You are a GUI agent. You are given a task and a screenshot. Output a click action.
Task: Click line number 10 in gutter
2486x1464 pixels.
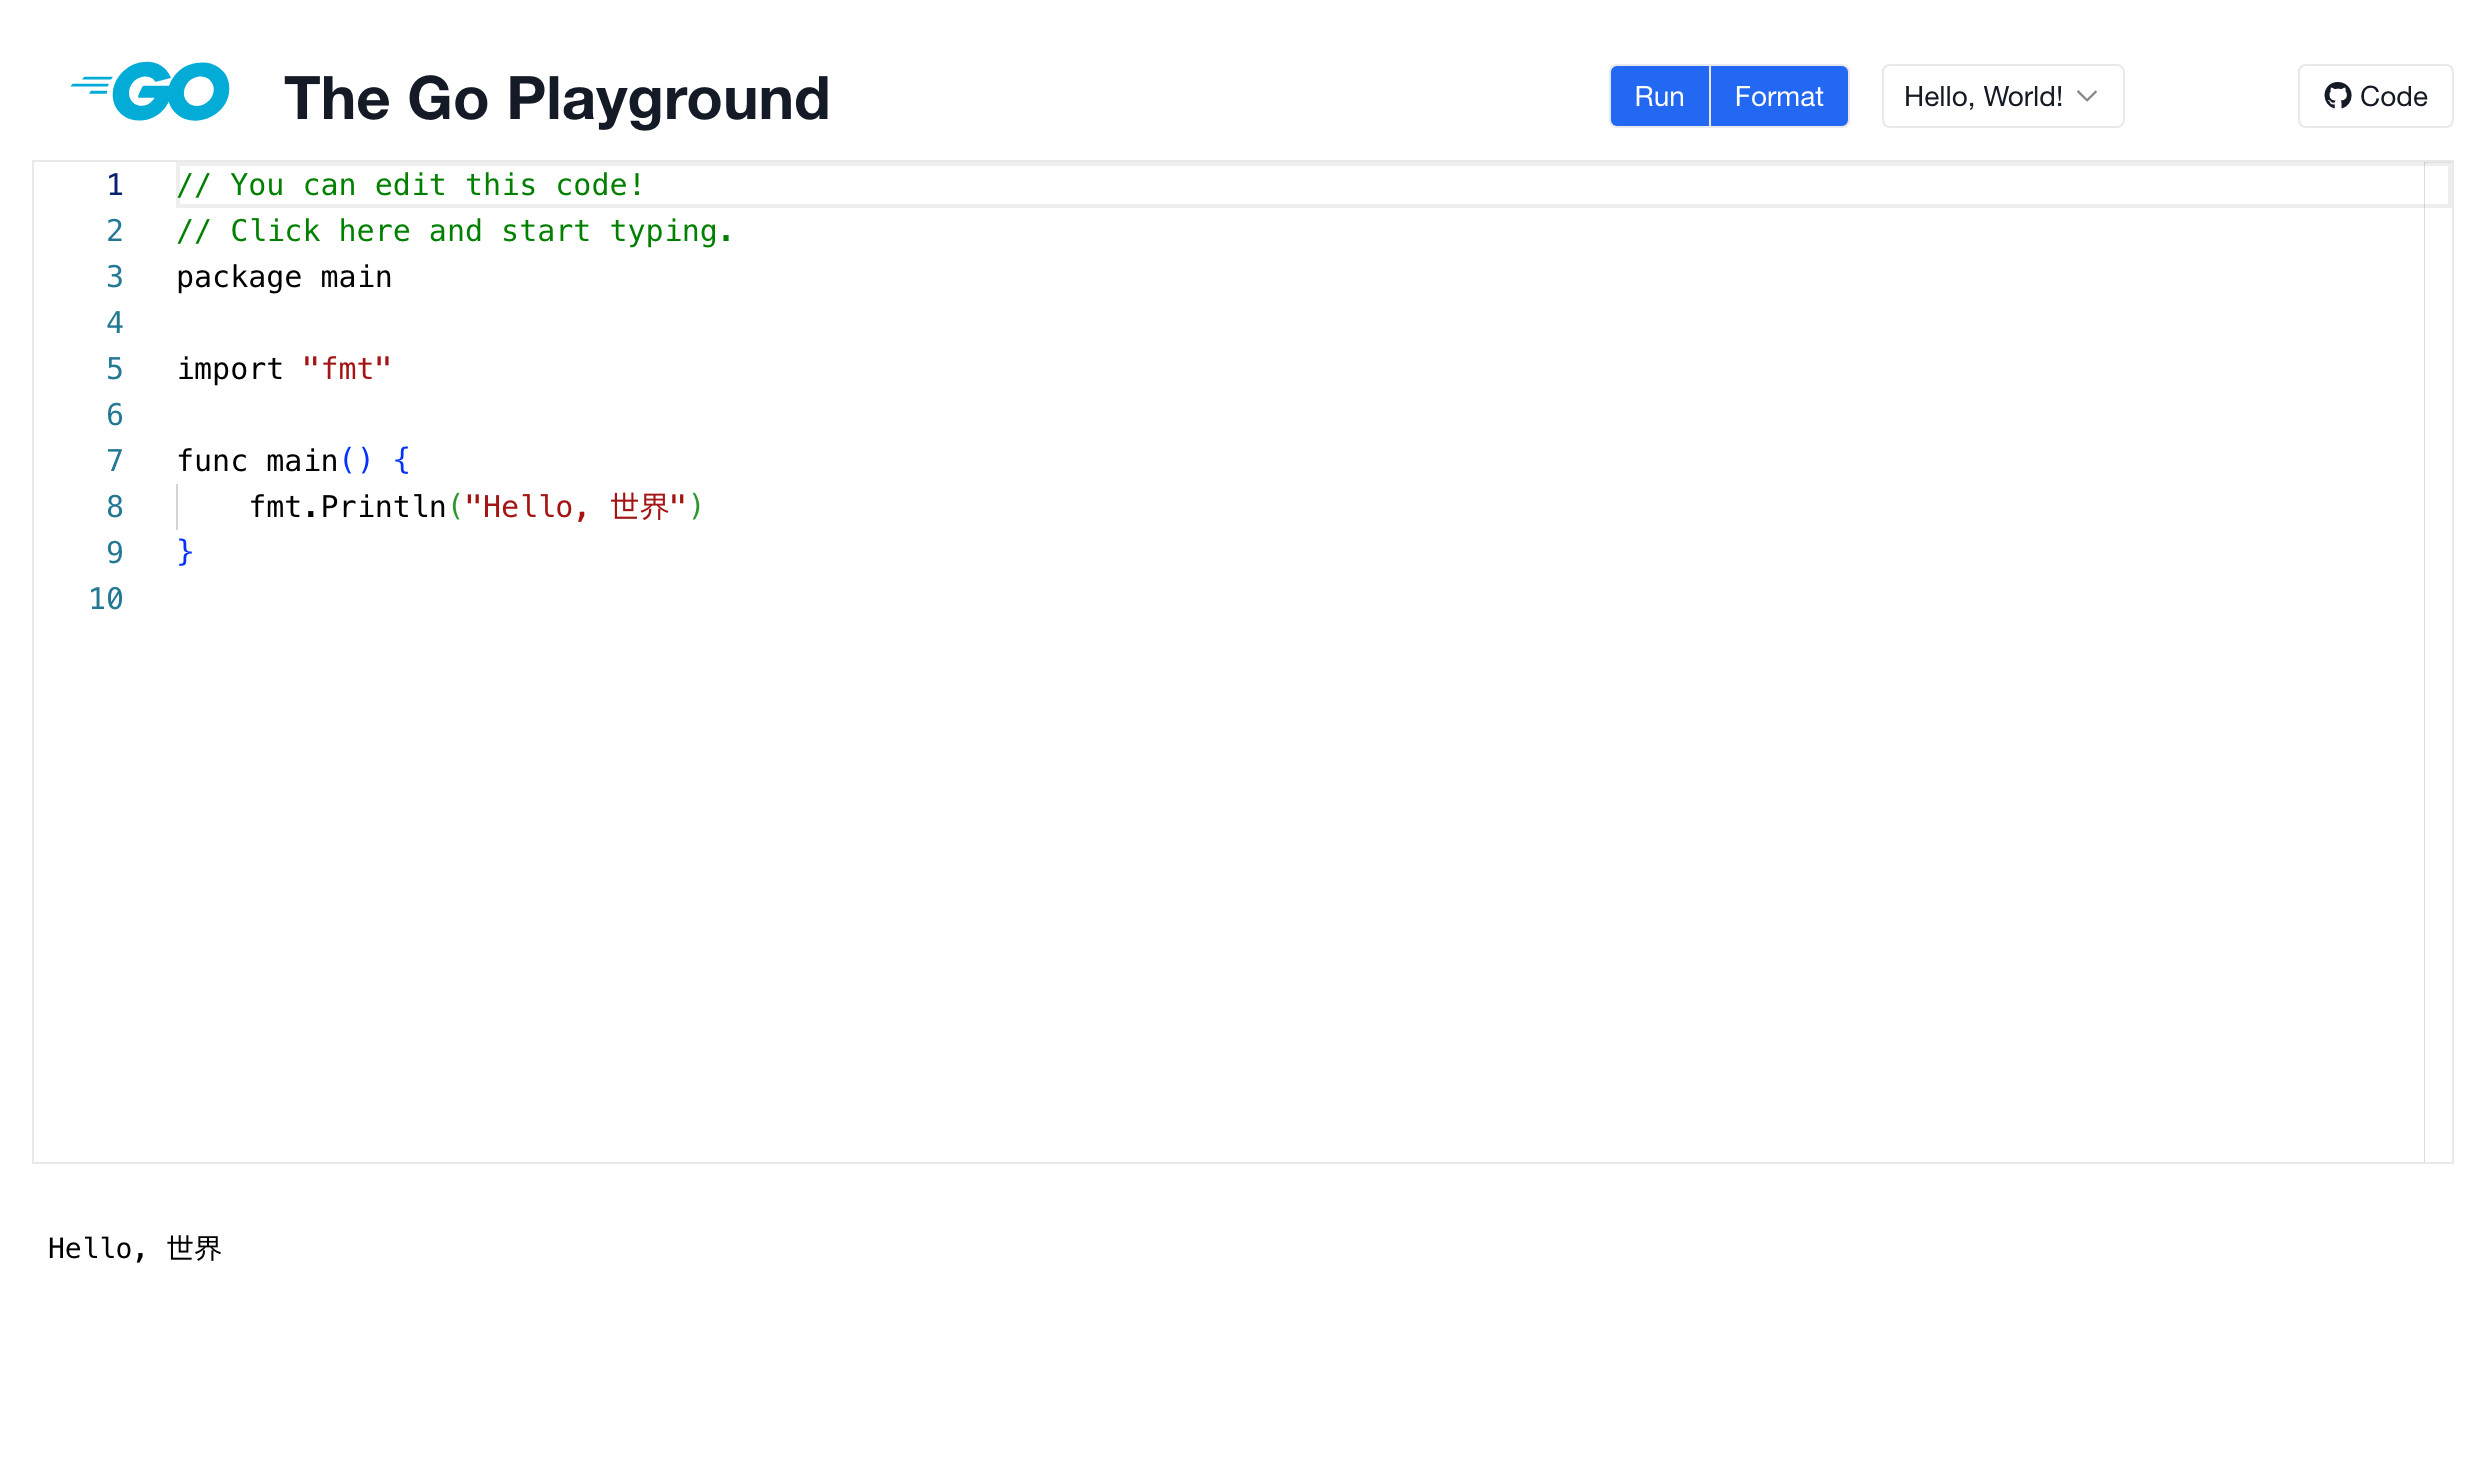[106, 599]
